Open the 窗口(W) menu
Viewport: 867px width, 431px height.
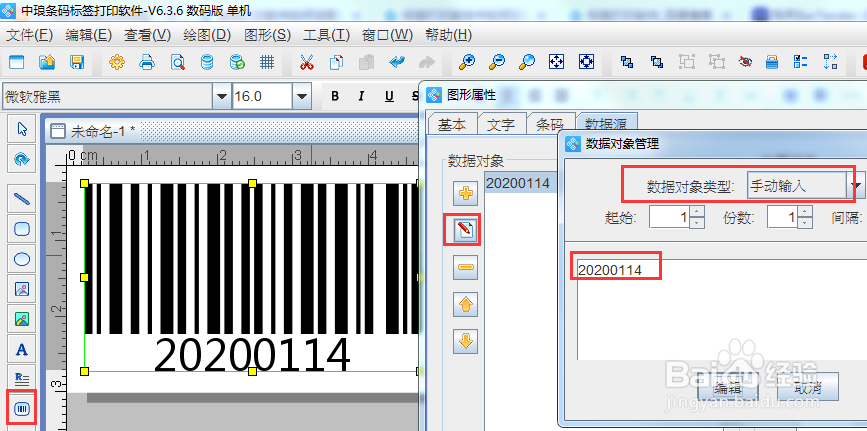point(387,35)
